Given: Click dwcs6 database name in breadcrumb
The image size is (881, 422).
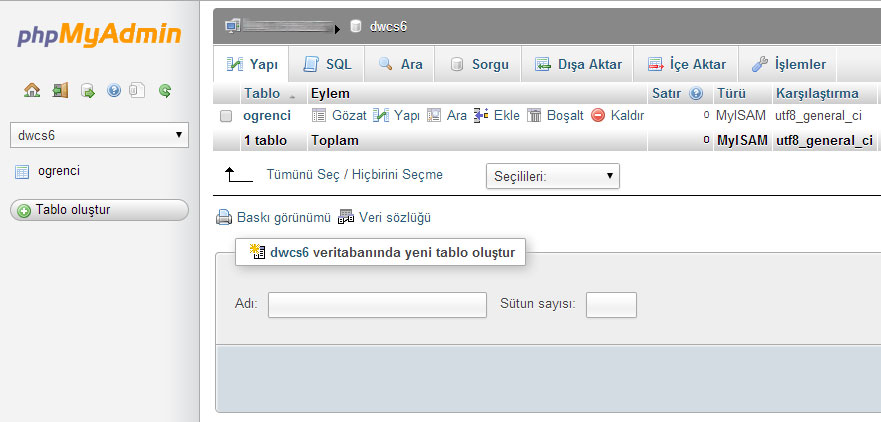Looking at the screenshot, I should tap(388, 26).
